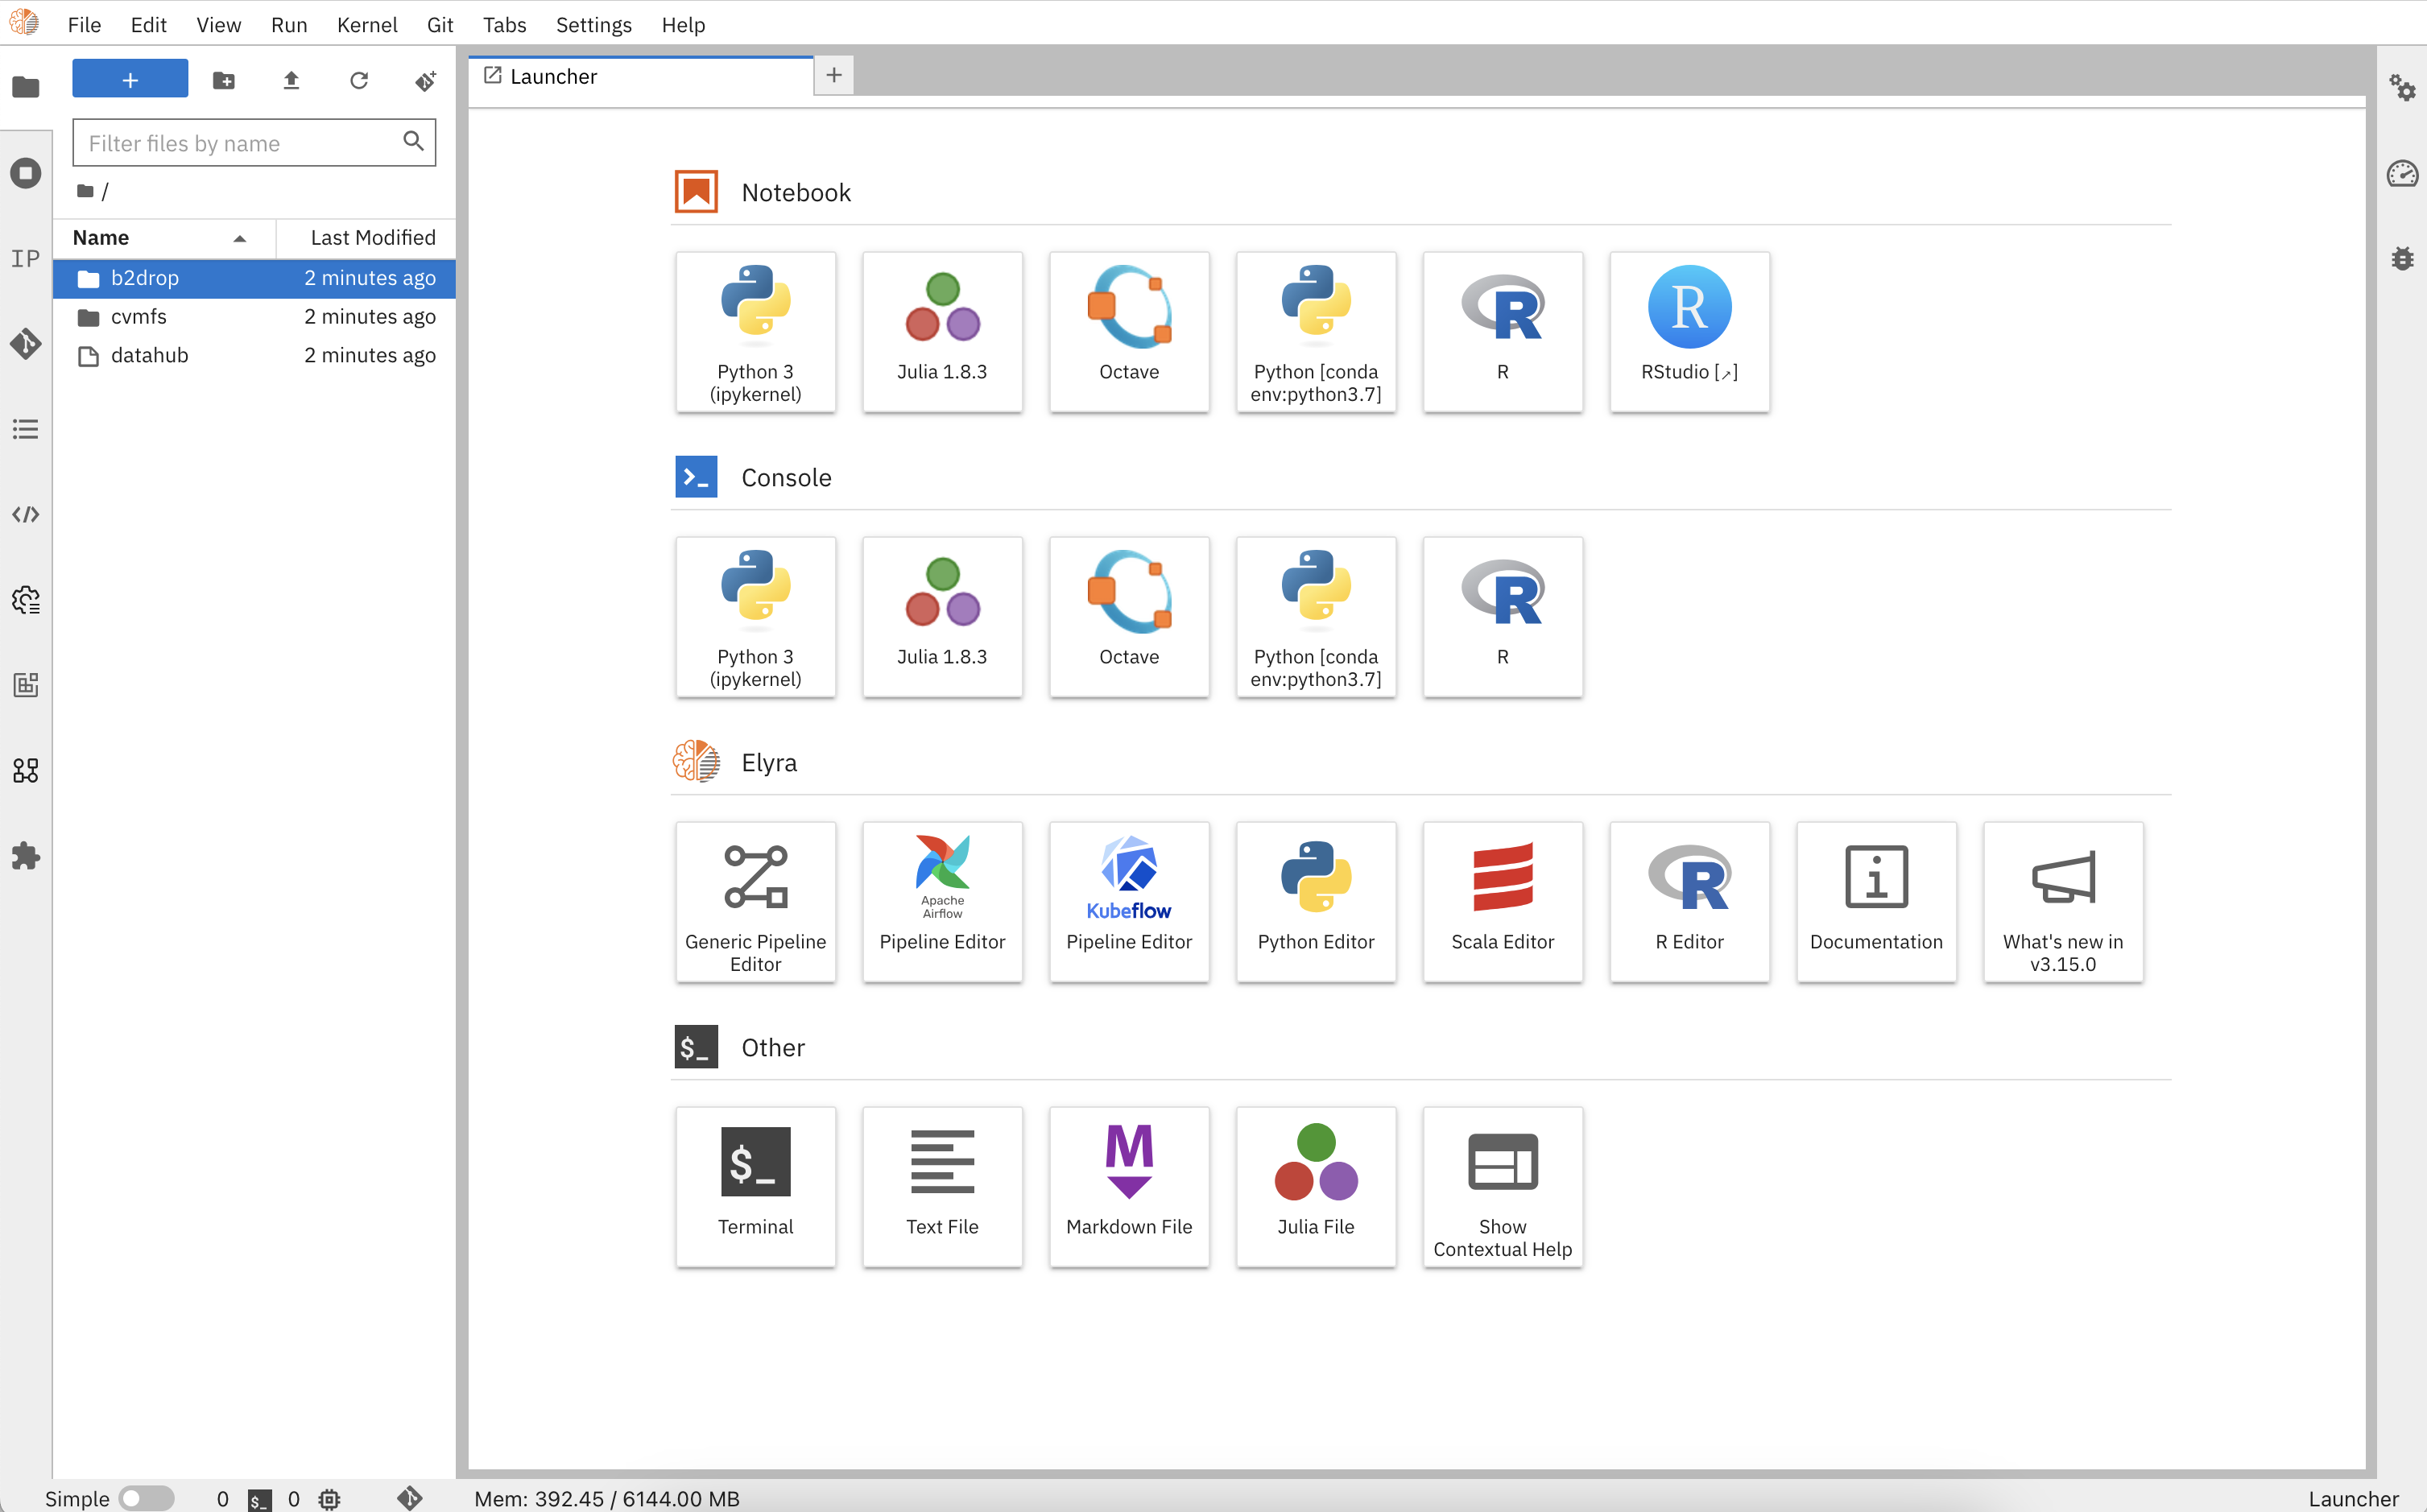
Task: Open the Settings menu
Action: tap(593, 24)
